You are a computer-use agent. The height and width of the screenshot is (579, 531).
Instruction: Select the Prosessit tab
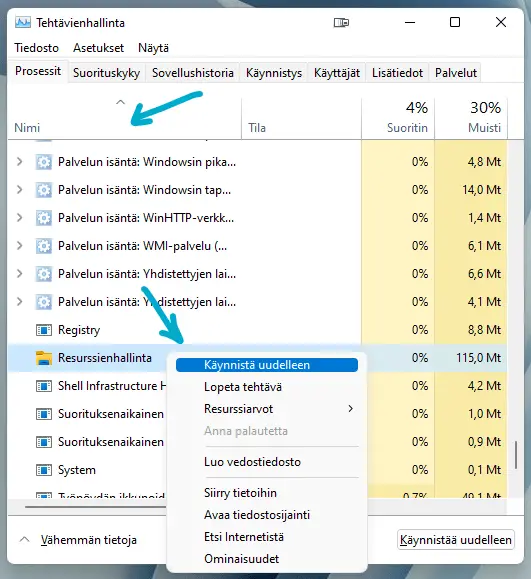38,71
